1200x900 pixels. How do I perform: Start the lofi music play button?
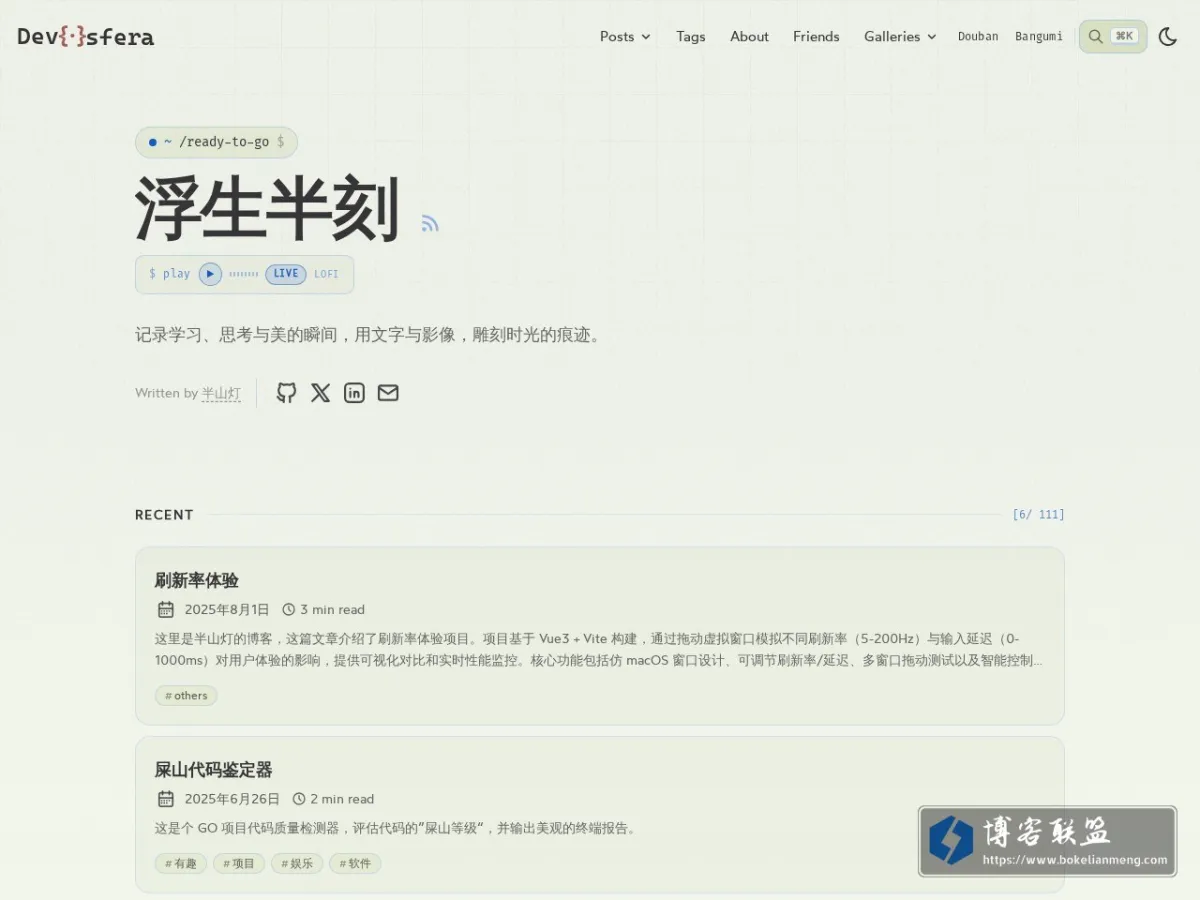coord(210,274)
